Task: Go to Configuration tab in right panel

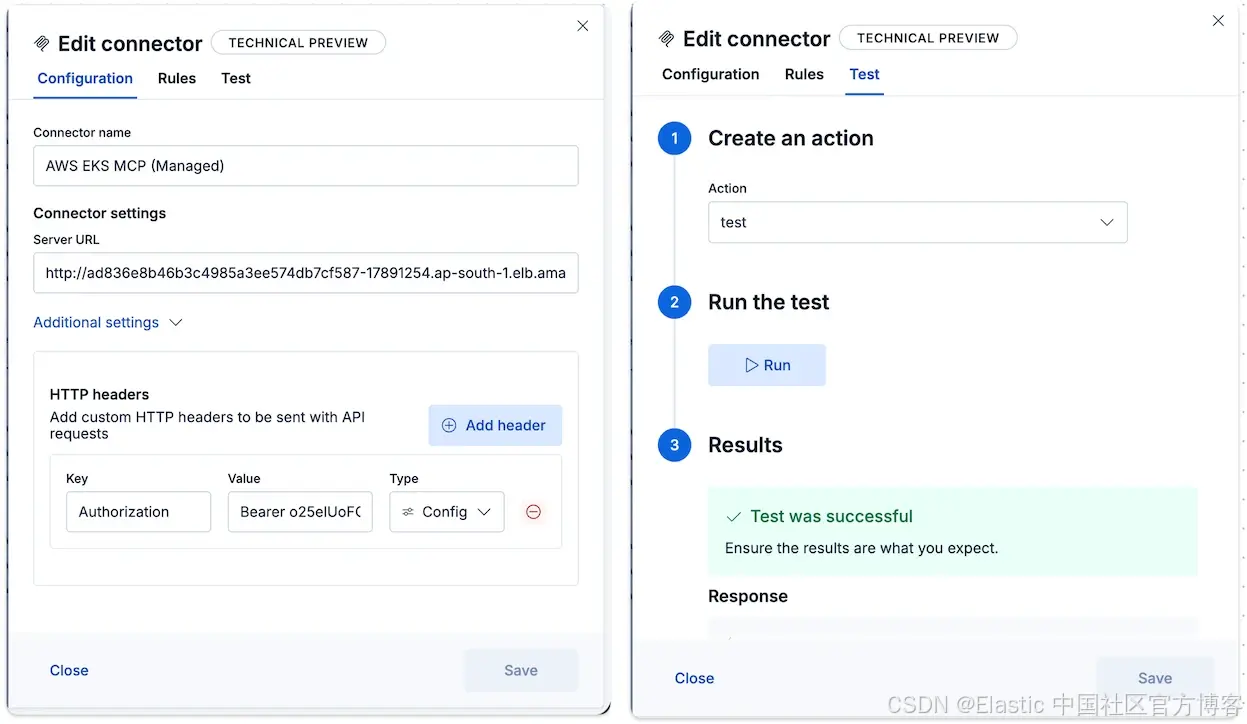Action: [x=711, y=74]
